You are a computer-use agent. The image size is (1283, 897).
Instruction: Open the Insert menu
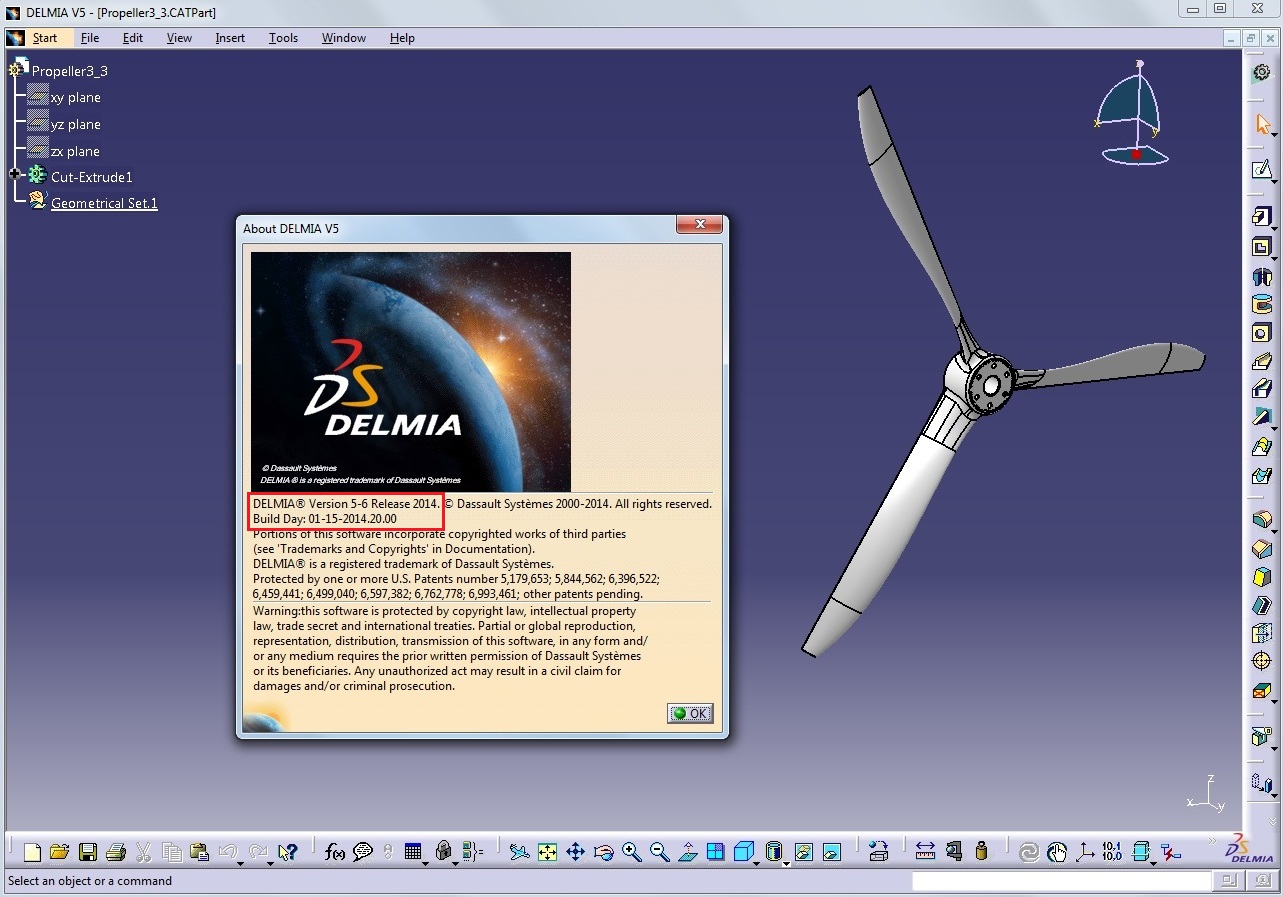tap(230, 38)
